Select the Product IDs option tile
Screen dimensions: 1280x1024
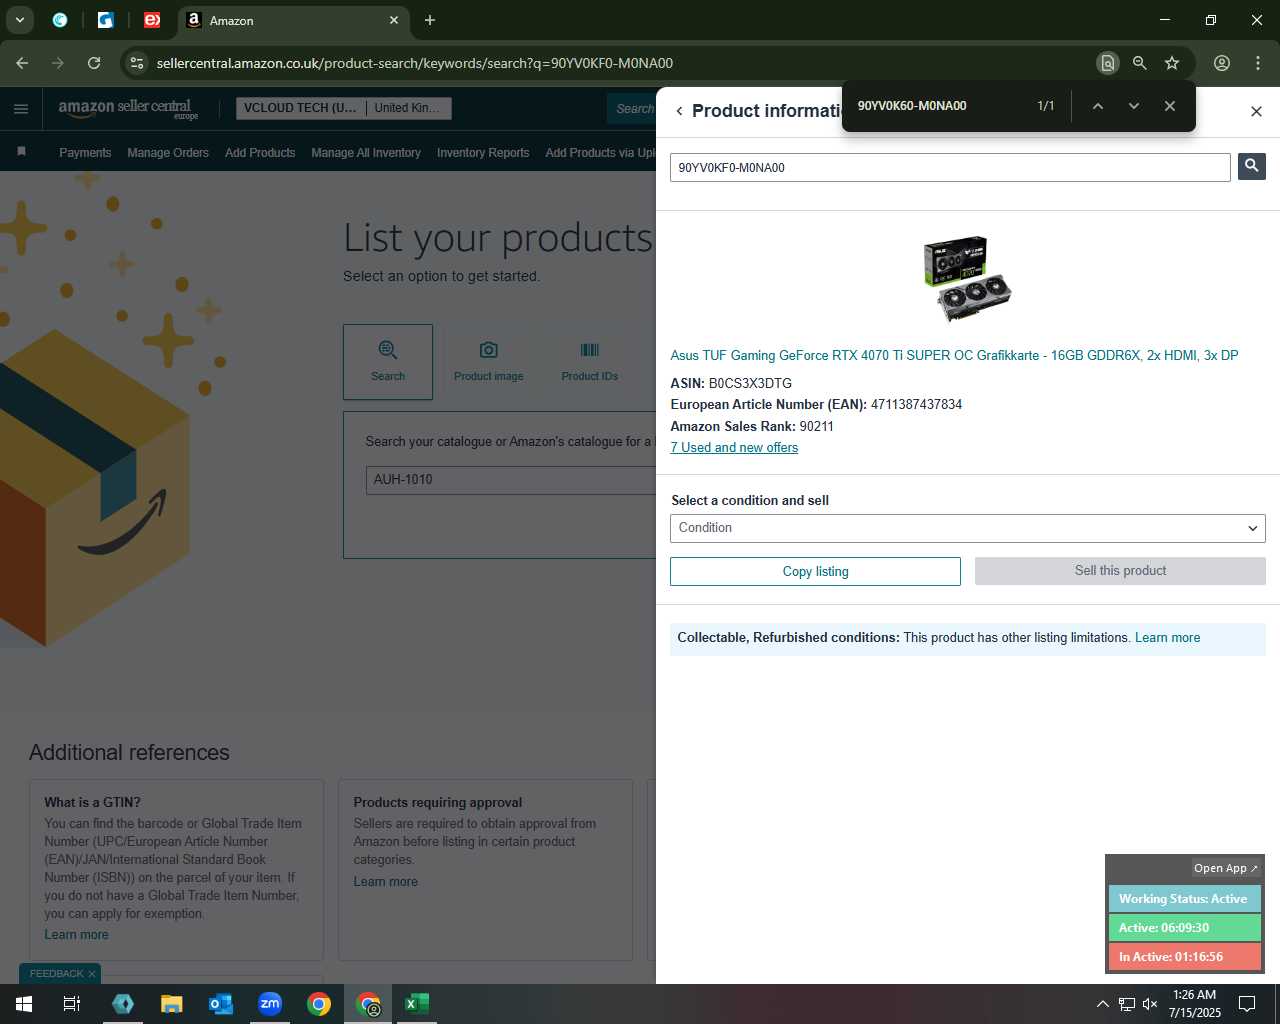tap(589, 362)
